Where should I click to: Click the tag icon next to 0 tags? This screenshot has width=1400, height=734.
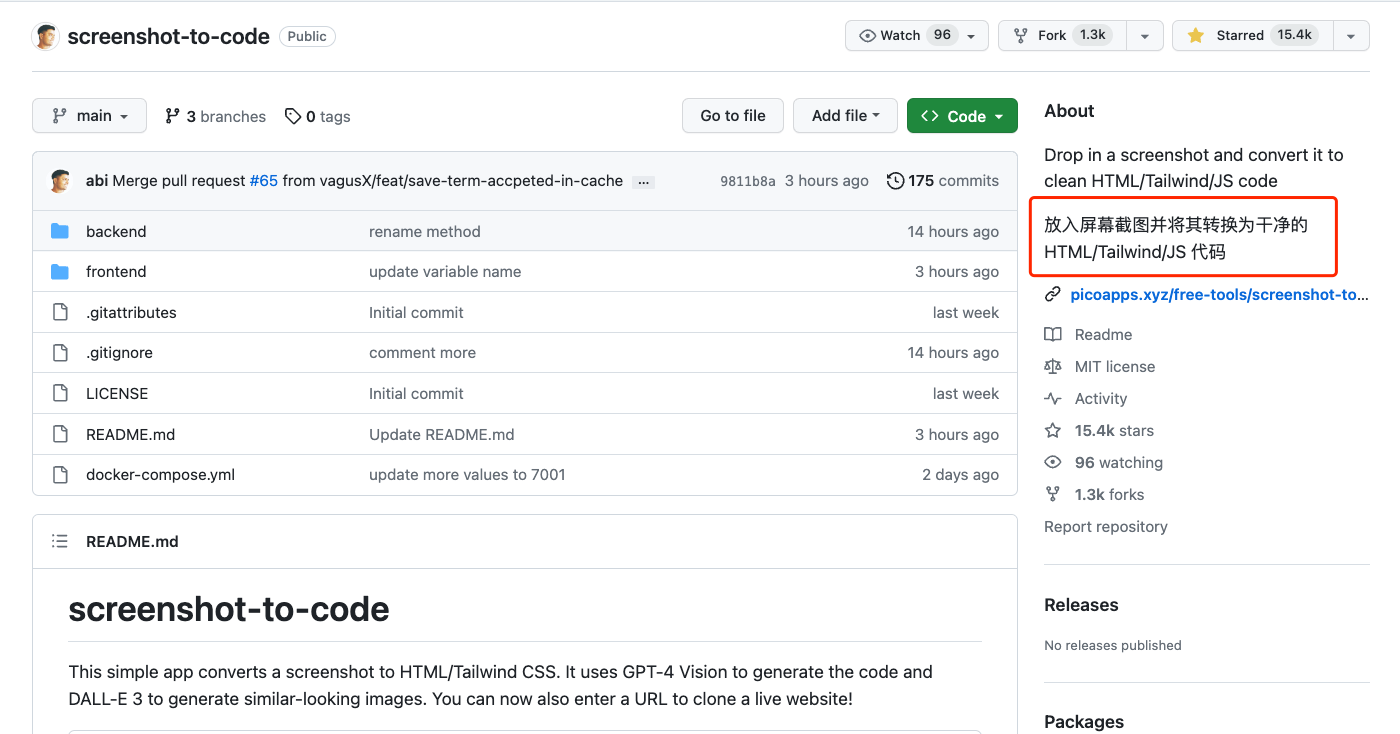point(293,116)
